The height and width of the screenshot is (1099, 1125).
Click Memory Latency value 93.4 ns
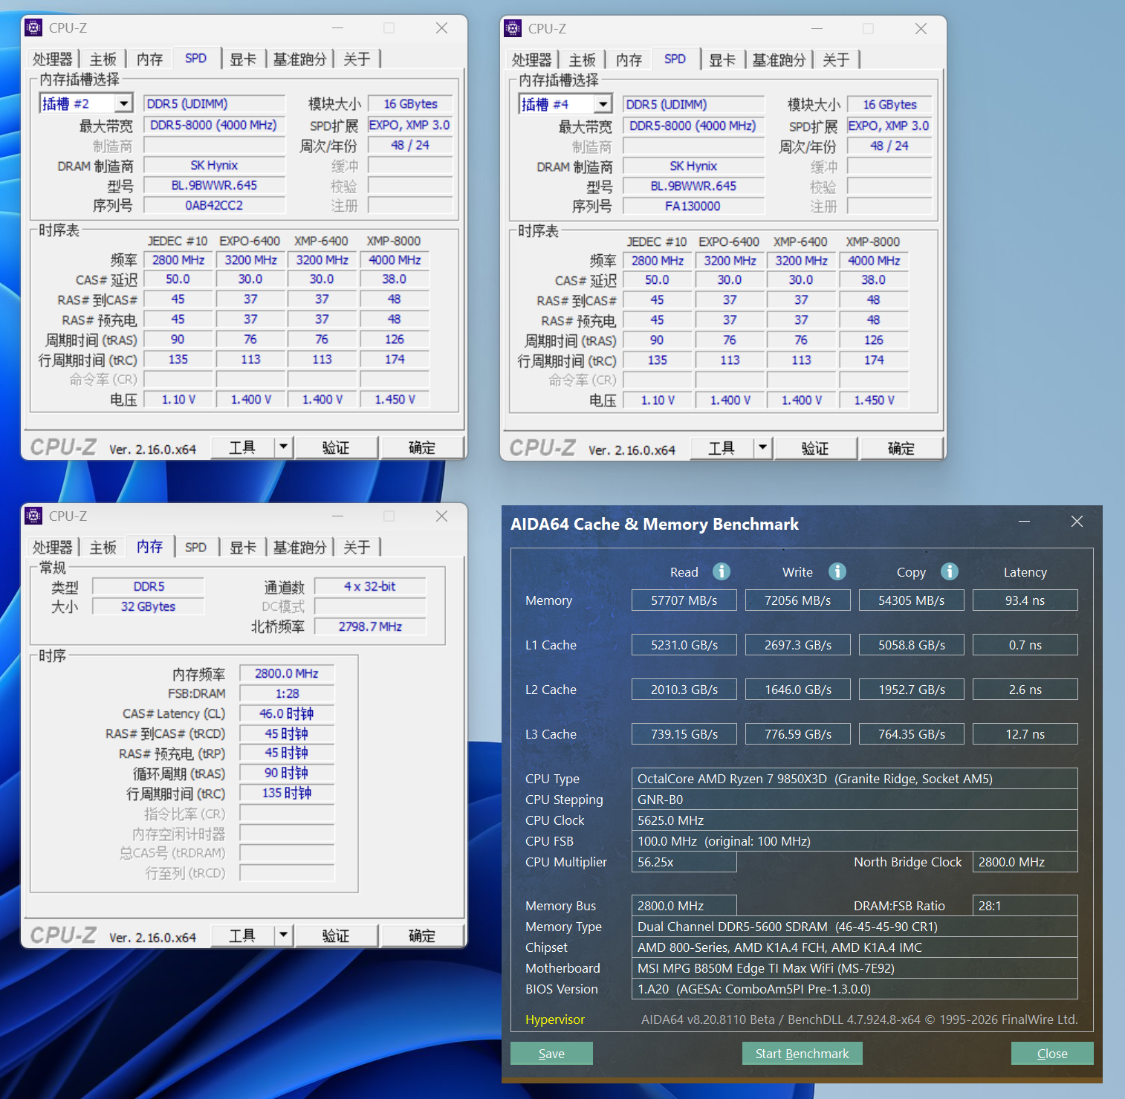(x=1025, y=600)
